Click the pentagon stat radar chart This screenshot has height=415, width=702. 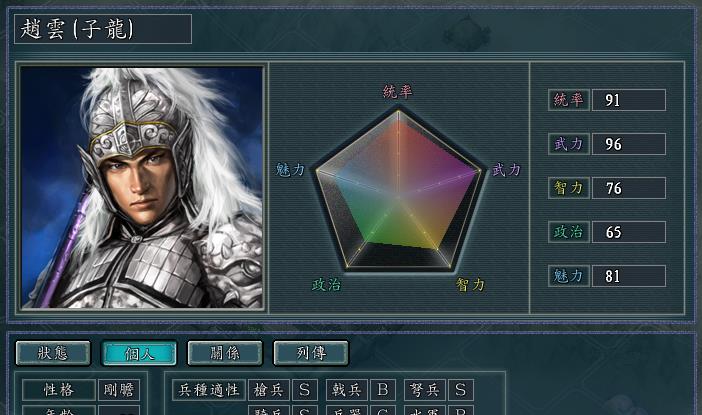398,188
